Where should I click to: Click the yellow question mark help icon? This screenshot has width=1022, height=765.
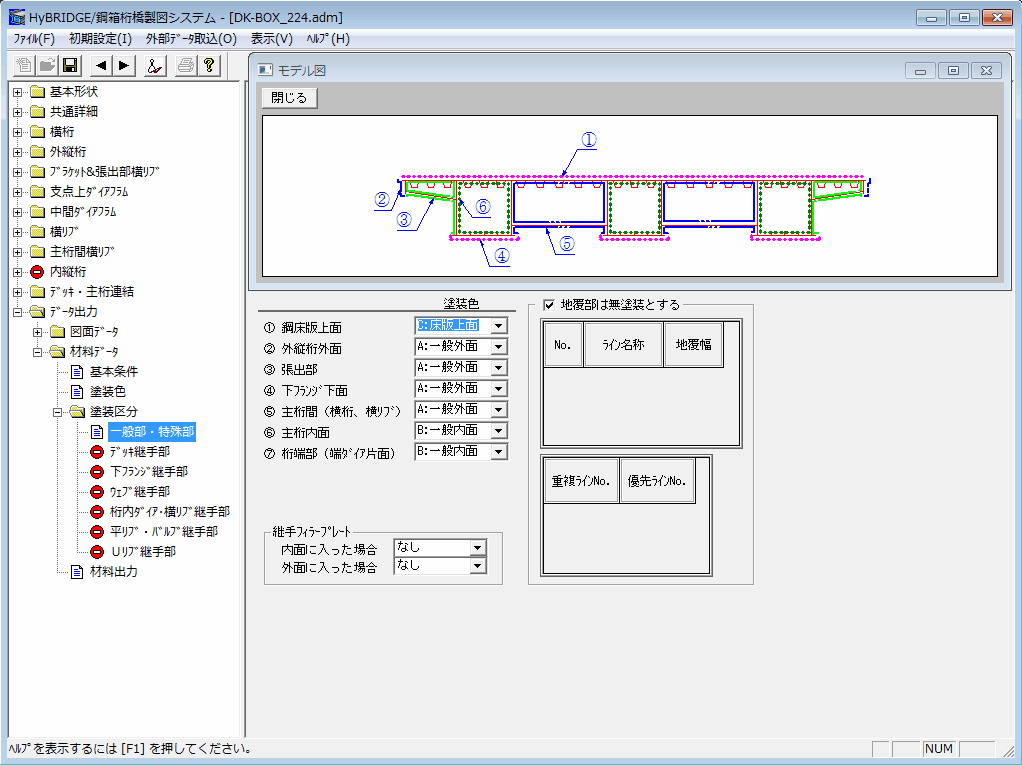coord(208,66)
